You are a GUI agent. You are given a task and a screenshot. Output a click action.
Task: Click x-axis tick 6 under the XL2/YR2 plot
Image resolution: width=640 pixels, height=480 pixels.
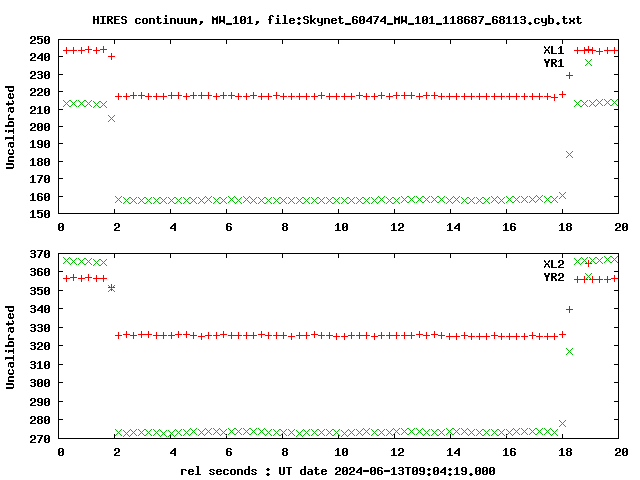click(229, 452)
